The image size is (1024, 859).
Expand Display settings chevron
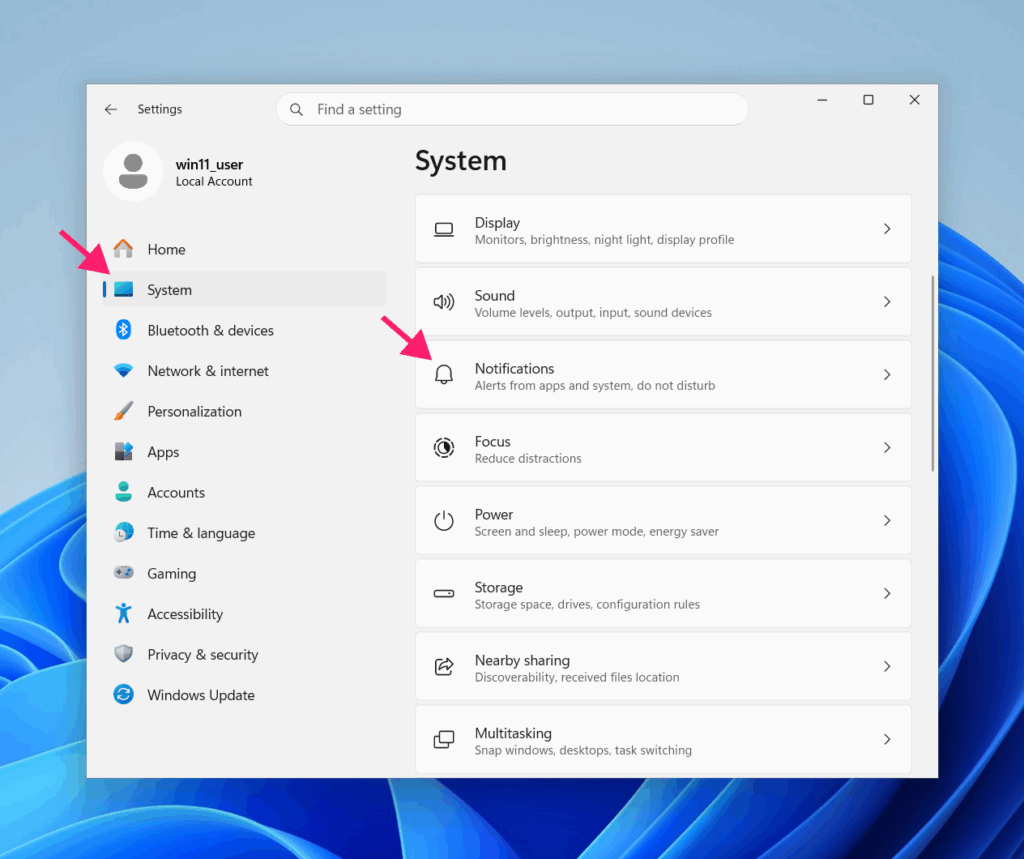[887, 229]
